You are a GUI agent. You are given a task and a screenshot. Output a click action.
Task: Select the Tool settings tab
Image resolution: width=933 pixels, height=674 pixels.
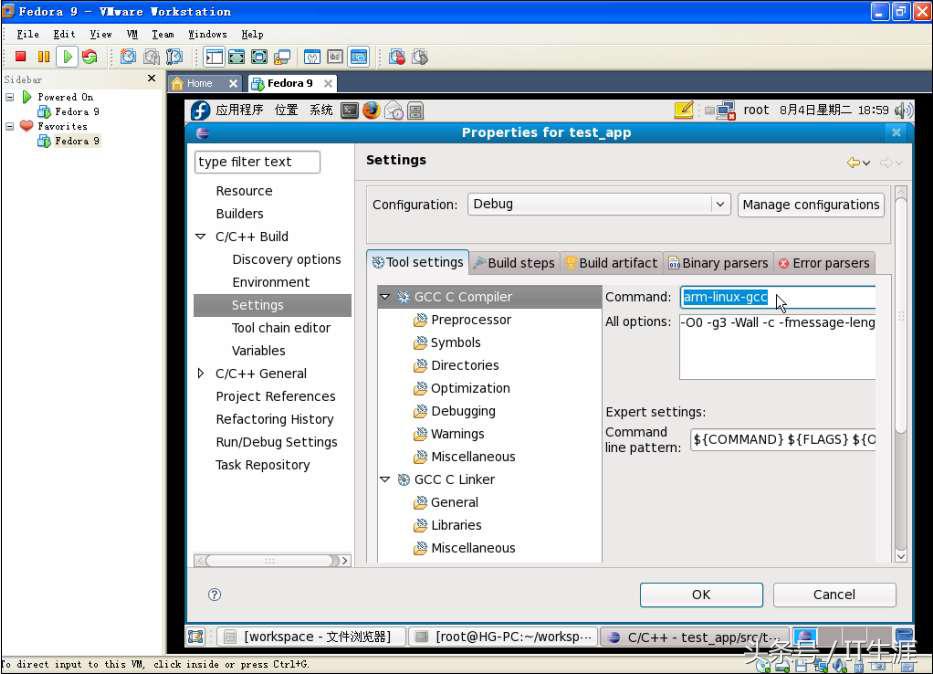coord(418,262)
